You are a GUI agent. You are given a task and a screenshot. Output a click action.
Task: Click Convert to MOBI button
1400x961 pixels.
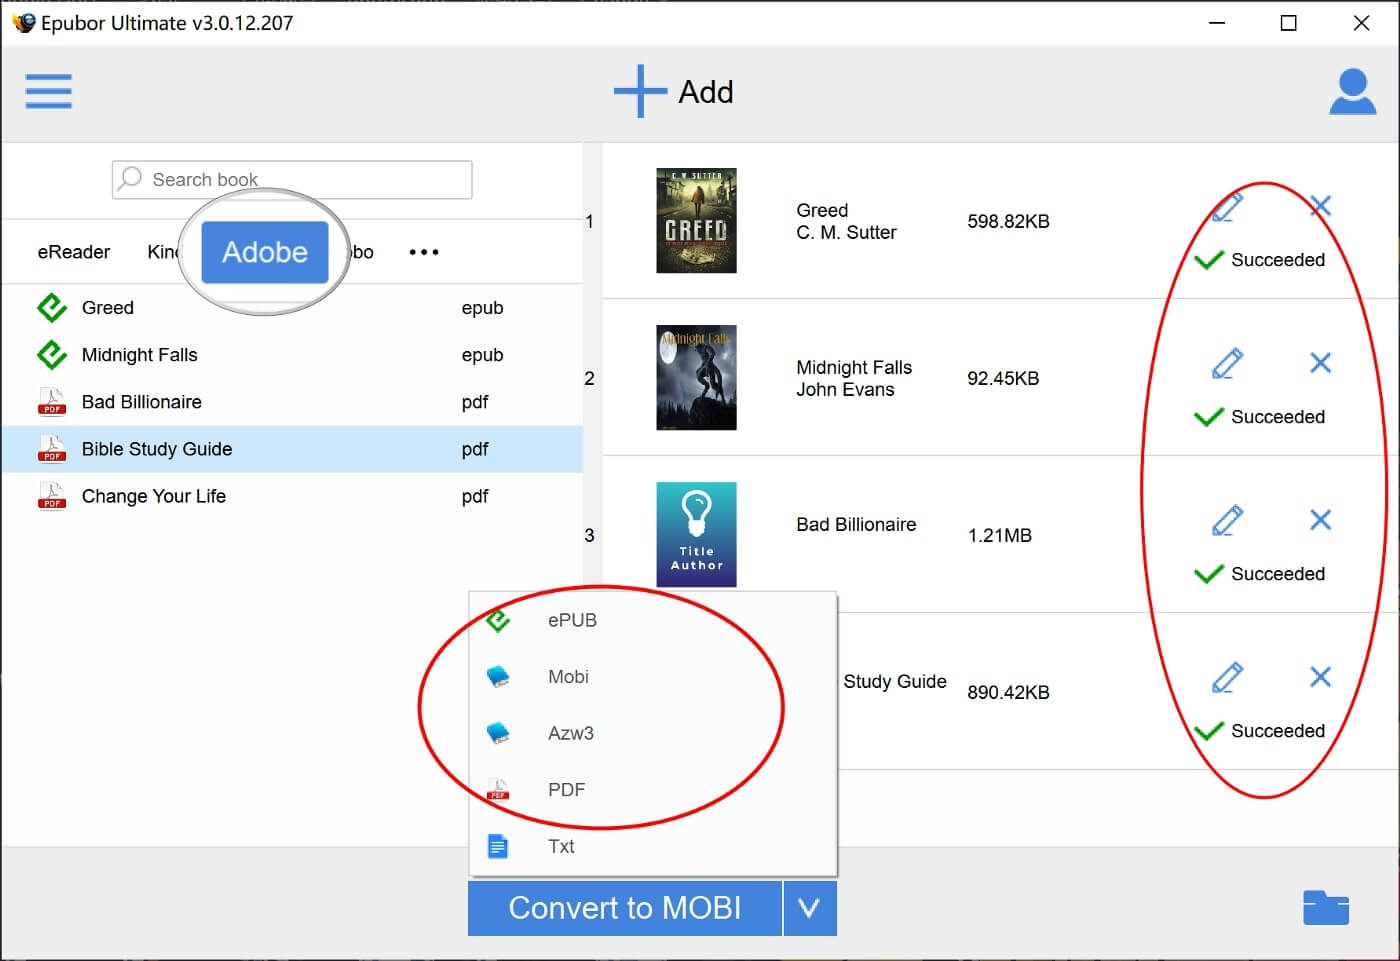coord(625,908)
